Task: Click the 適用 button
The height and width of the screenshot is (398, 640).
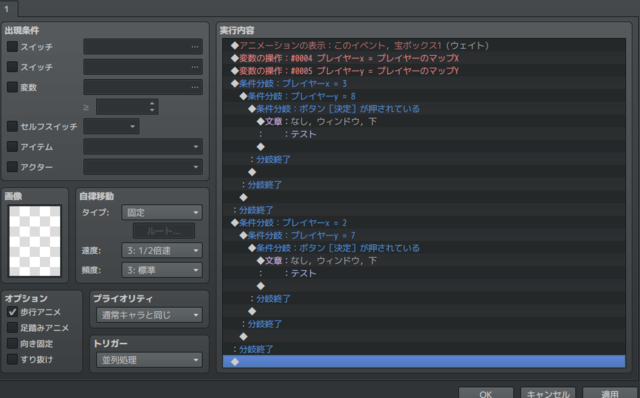Action: pos(610,394)
